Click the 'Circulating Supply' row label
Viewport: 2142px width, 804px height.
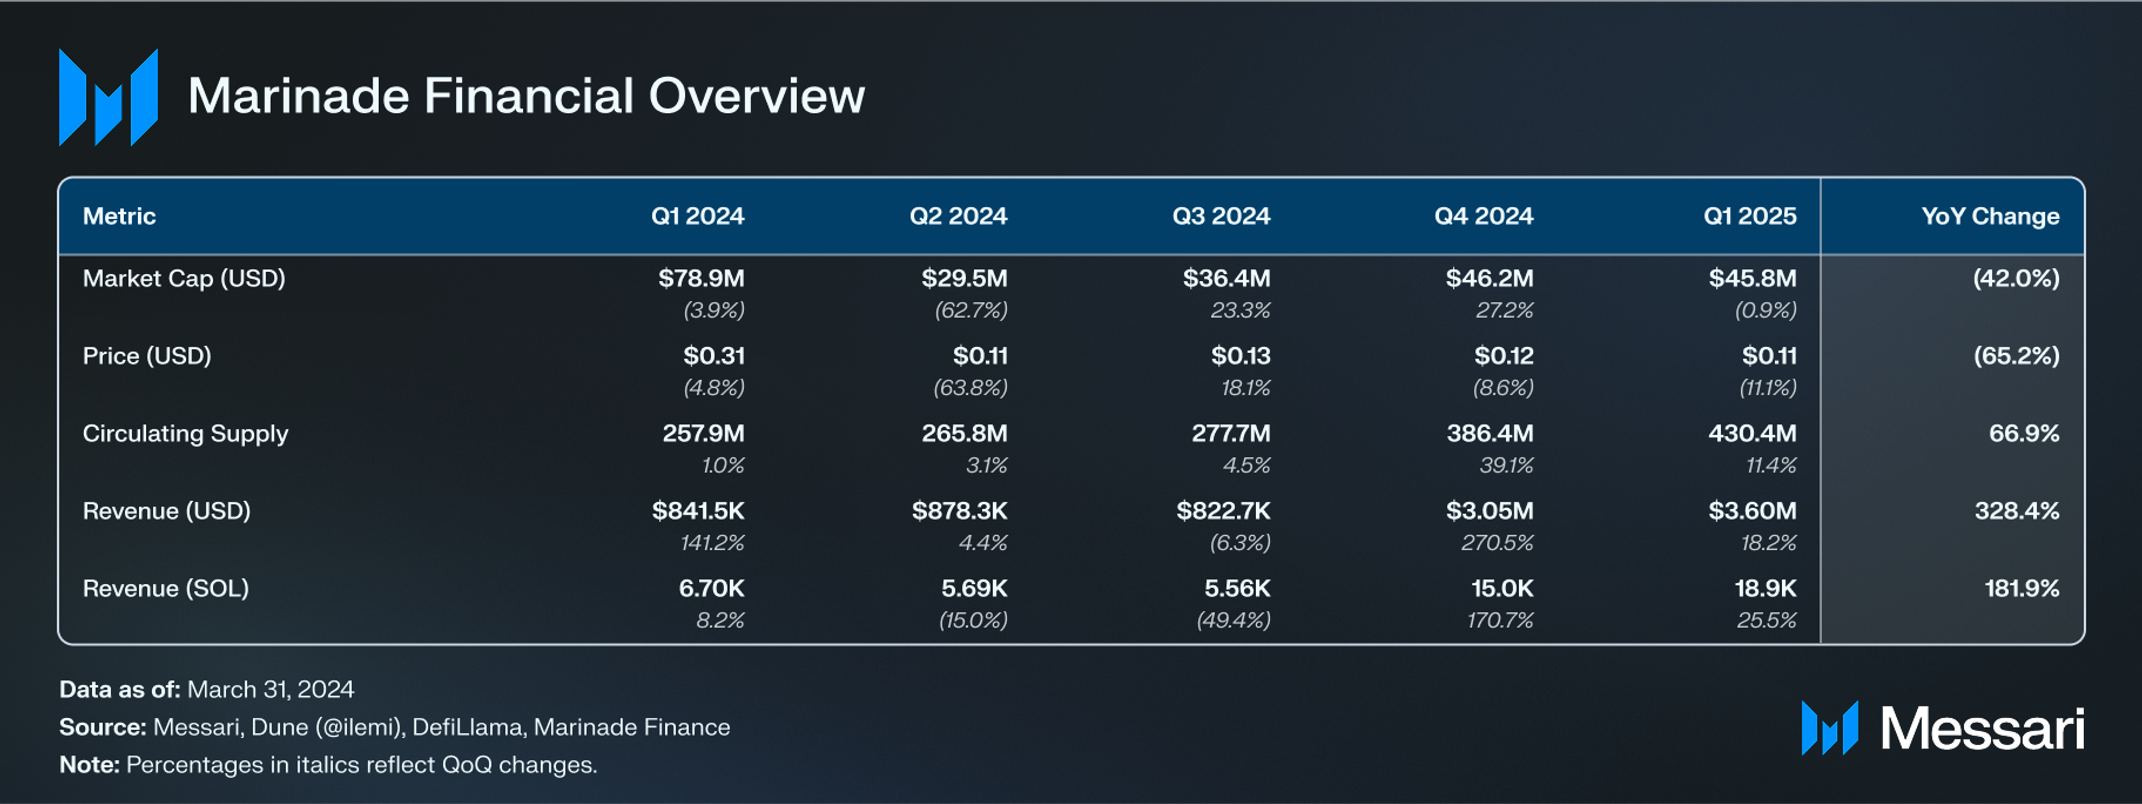[185, 434]
